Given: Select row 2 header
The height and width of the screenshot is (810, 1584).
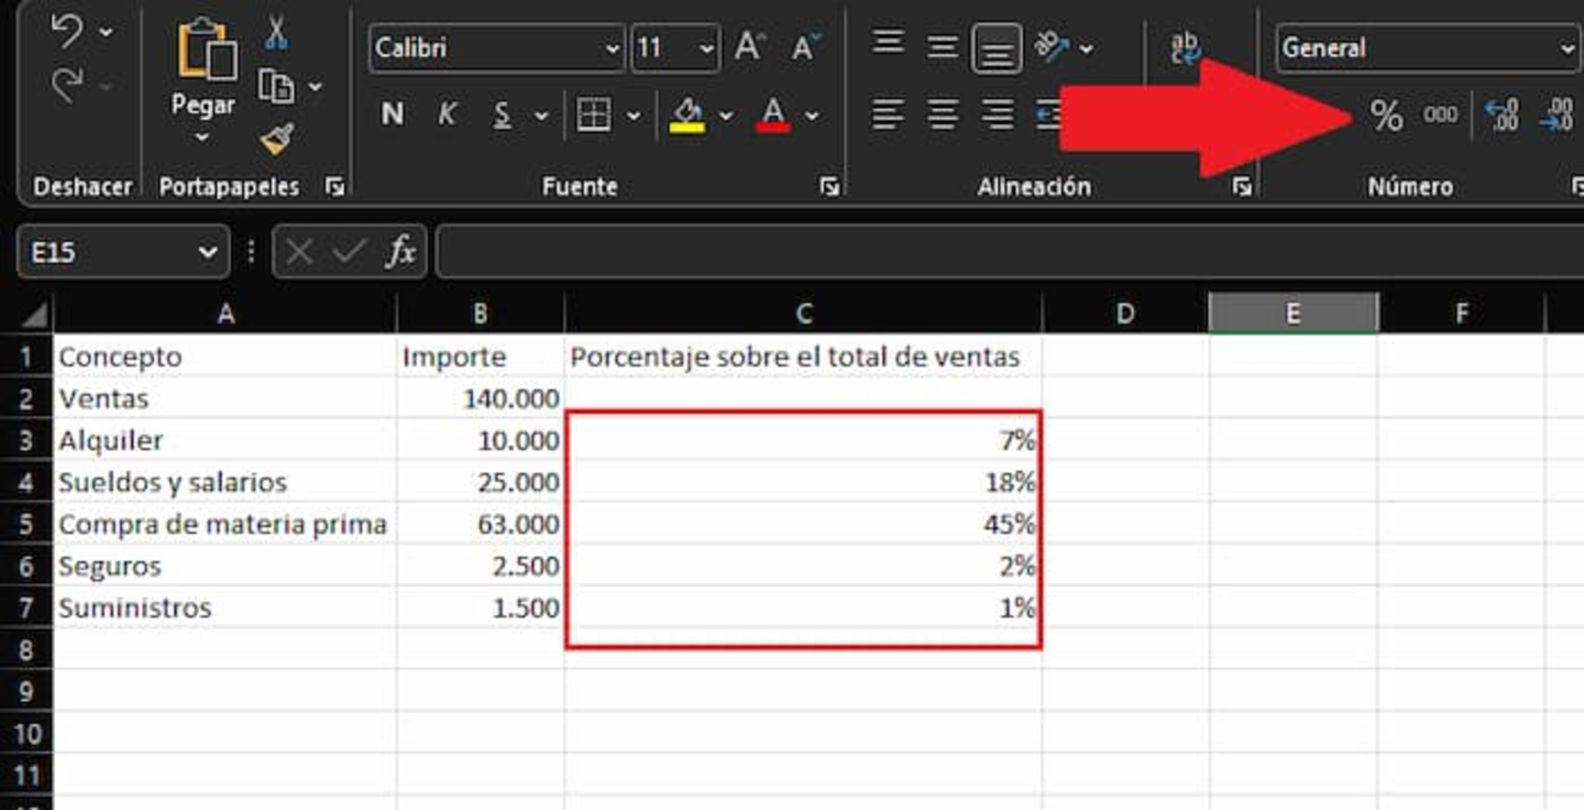Looking at the screenshot, I should pos(27,399).
